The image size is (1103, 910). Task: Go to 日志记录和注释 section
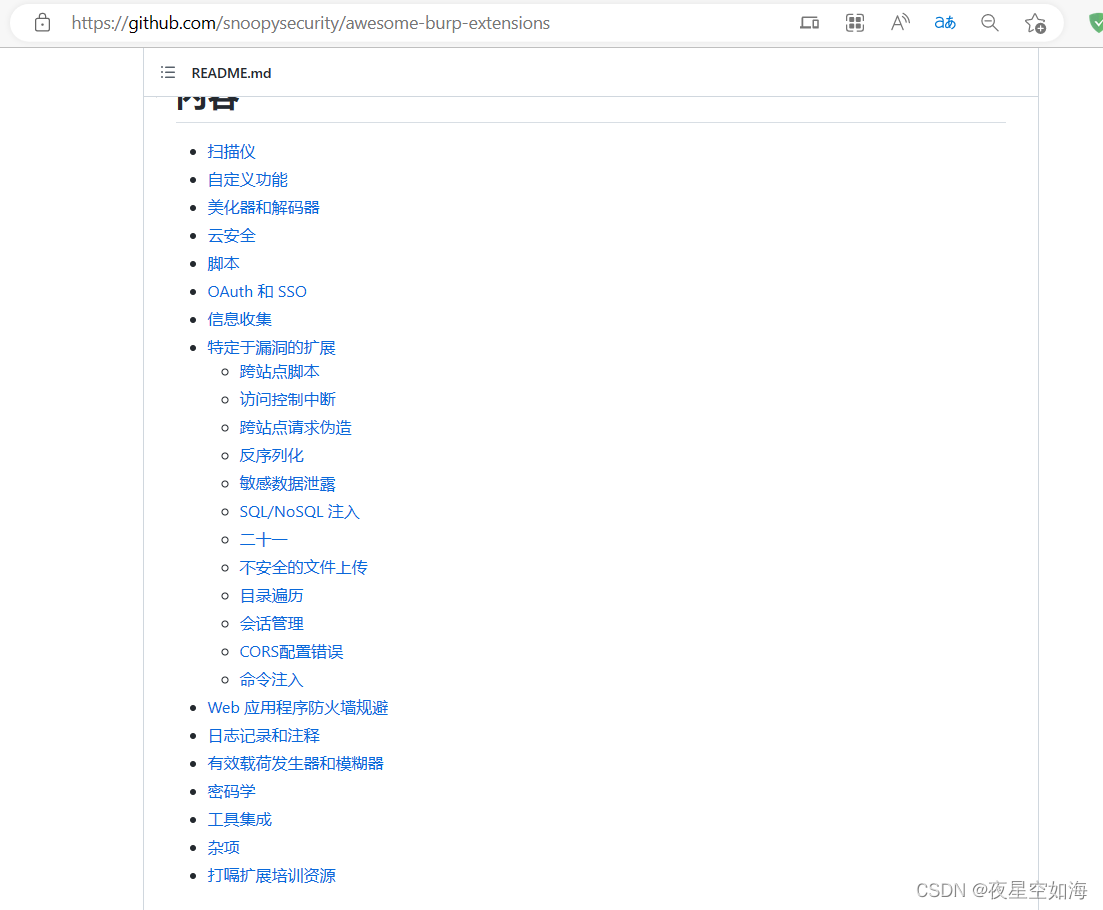(264, 736)
